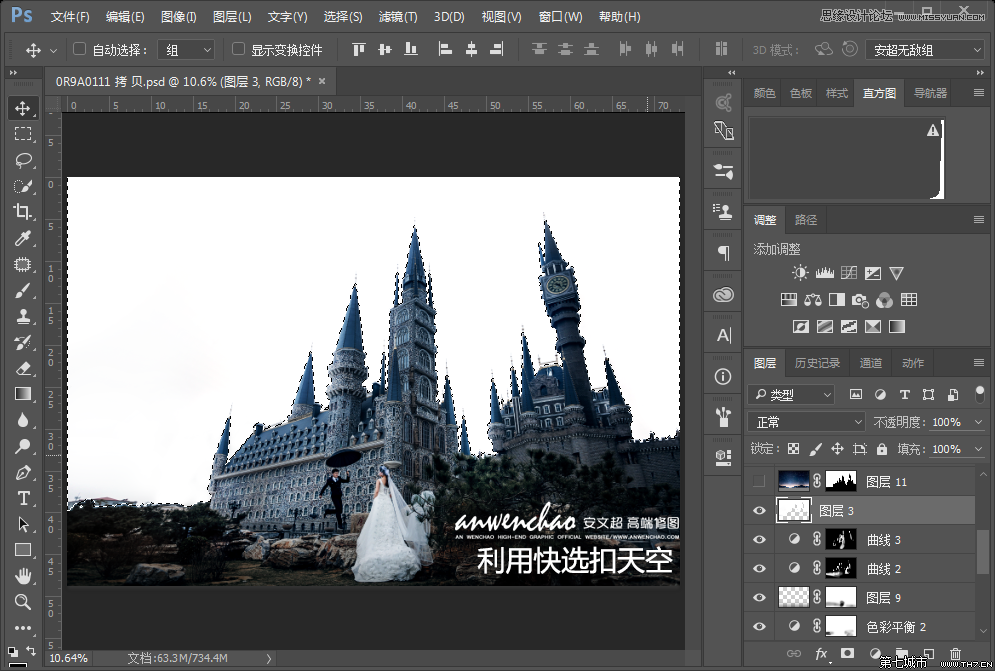The image size is (995, 671).
Task: Show 图层 11 visibility box
Action: (x=759, y=481)
